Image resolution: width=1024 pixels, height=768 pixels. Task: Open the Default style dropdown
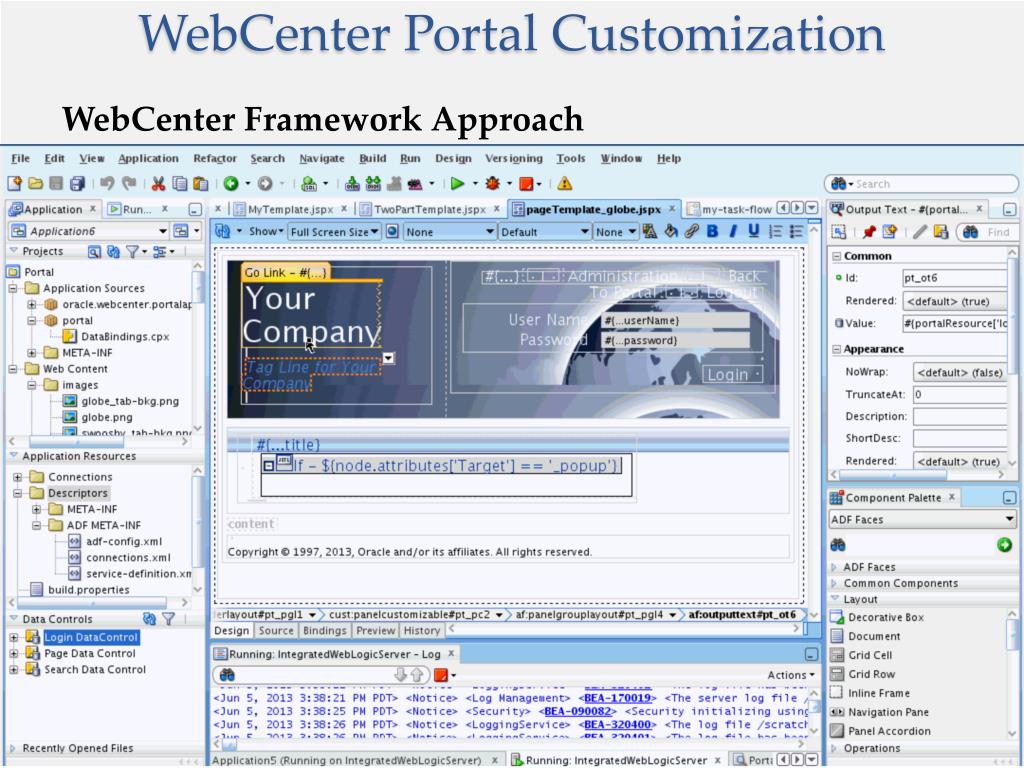pyautogui.click(x=545, y=231)
